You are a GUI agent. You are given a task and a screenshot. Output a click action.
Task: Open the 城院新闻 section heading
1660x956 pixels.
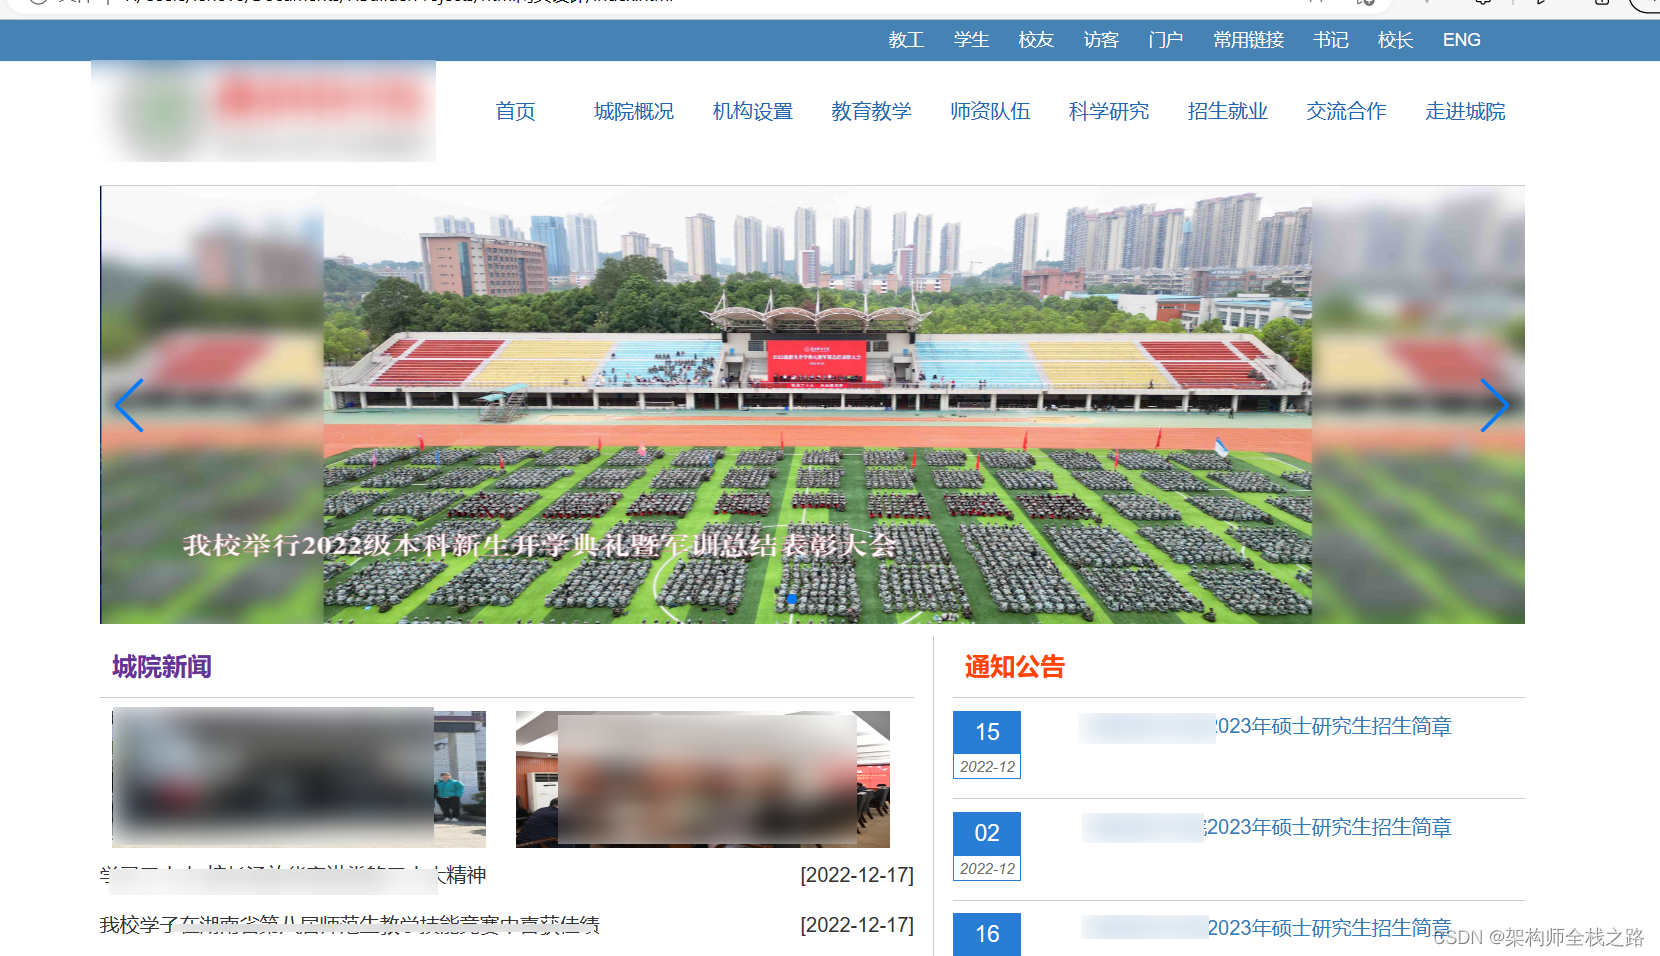[162, 667]
